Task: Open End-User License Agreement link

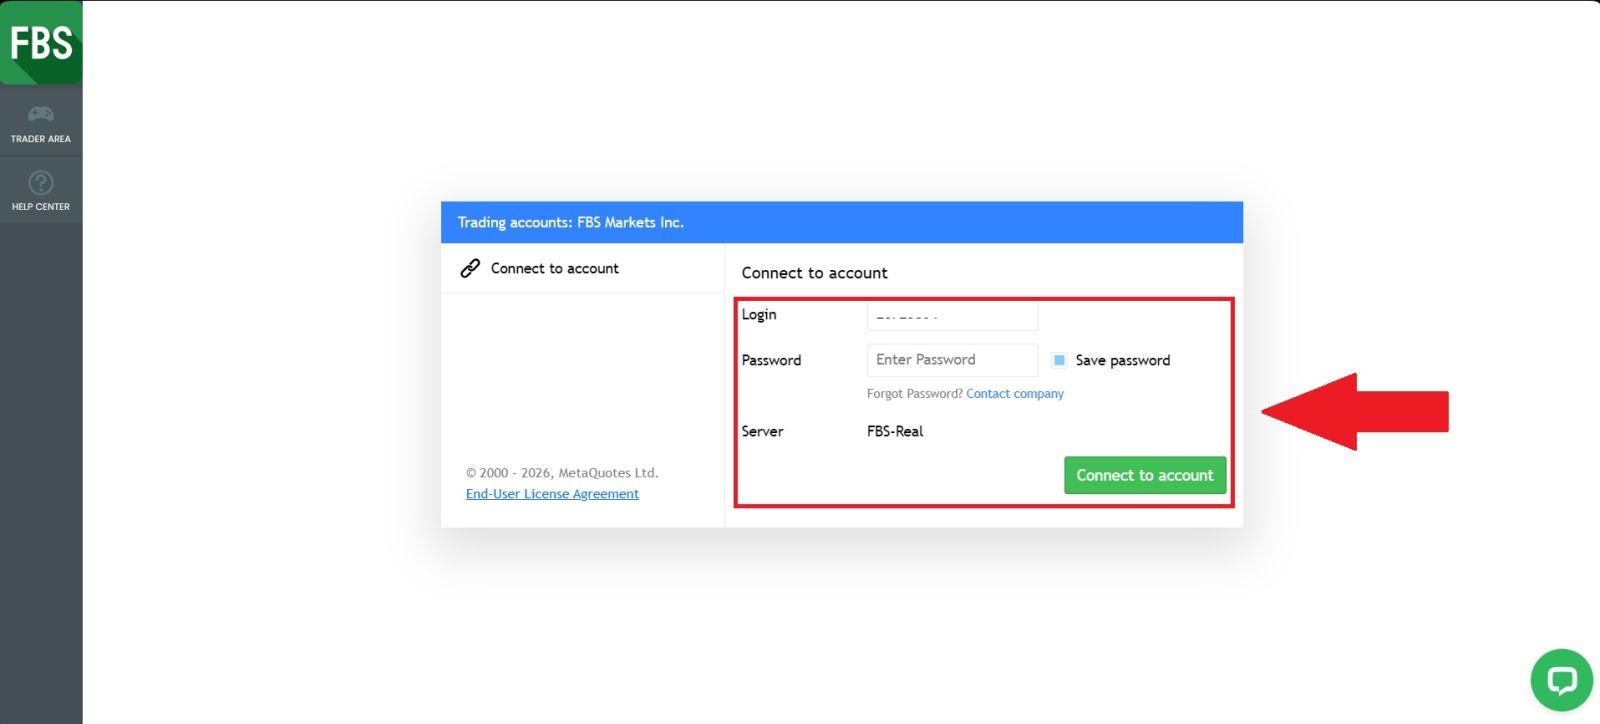Action: click(552, 494)
